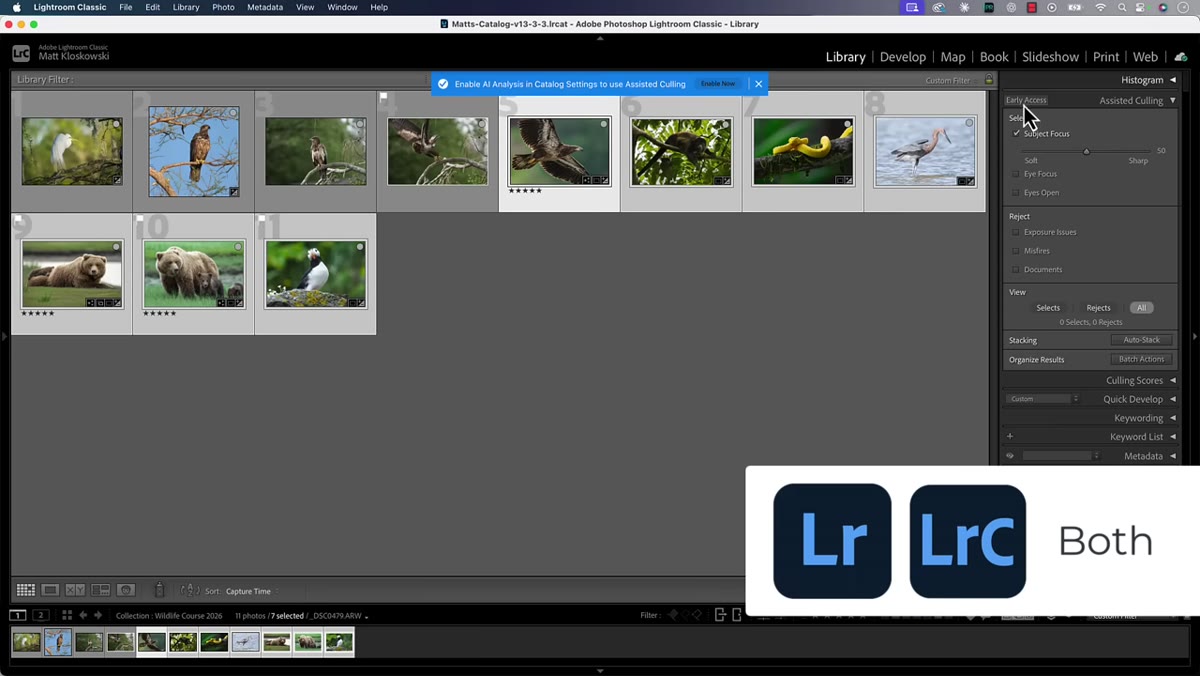Select the yellow snake photo thumbnail in grid

tap(803, 151)
